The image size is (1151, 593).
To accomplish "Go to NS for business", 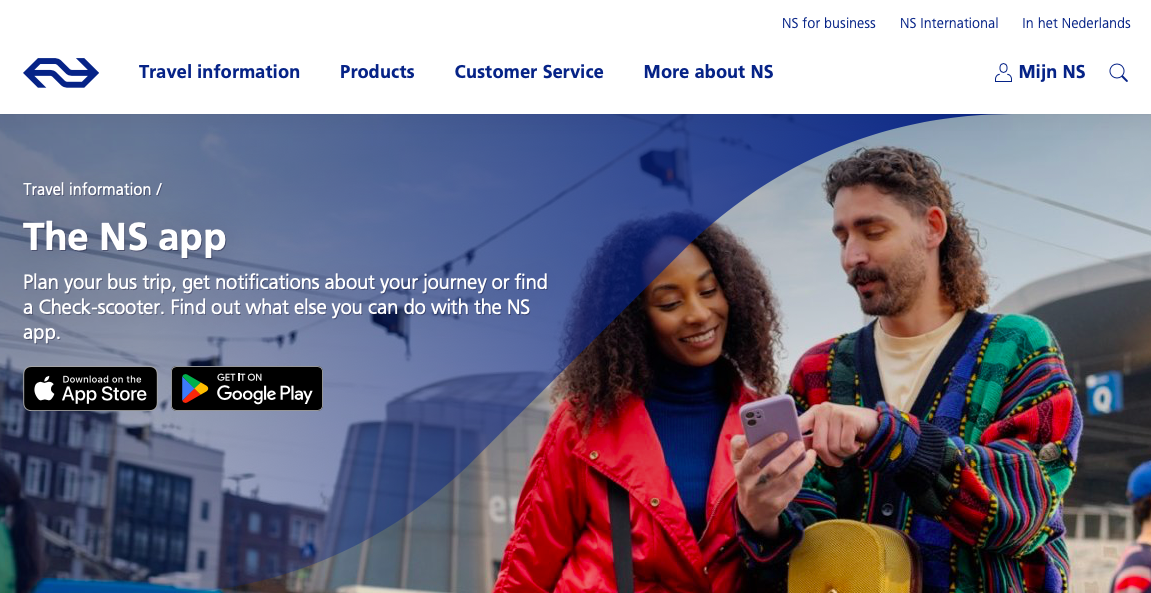I will tap(829, 23).
